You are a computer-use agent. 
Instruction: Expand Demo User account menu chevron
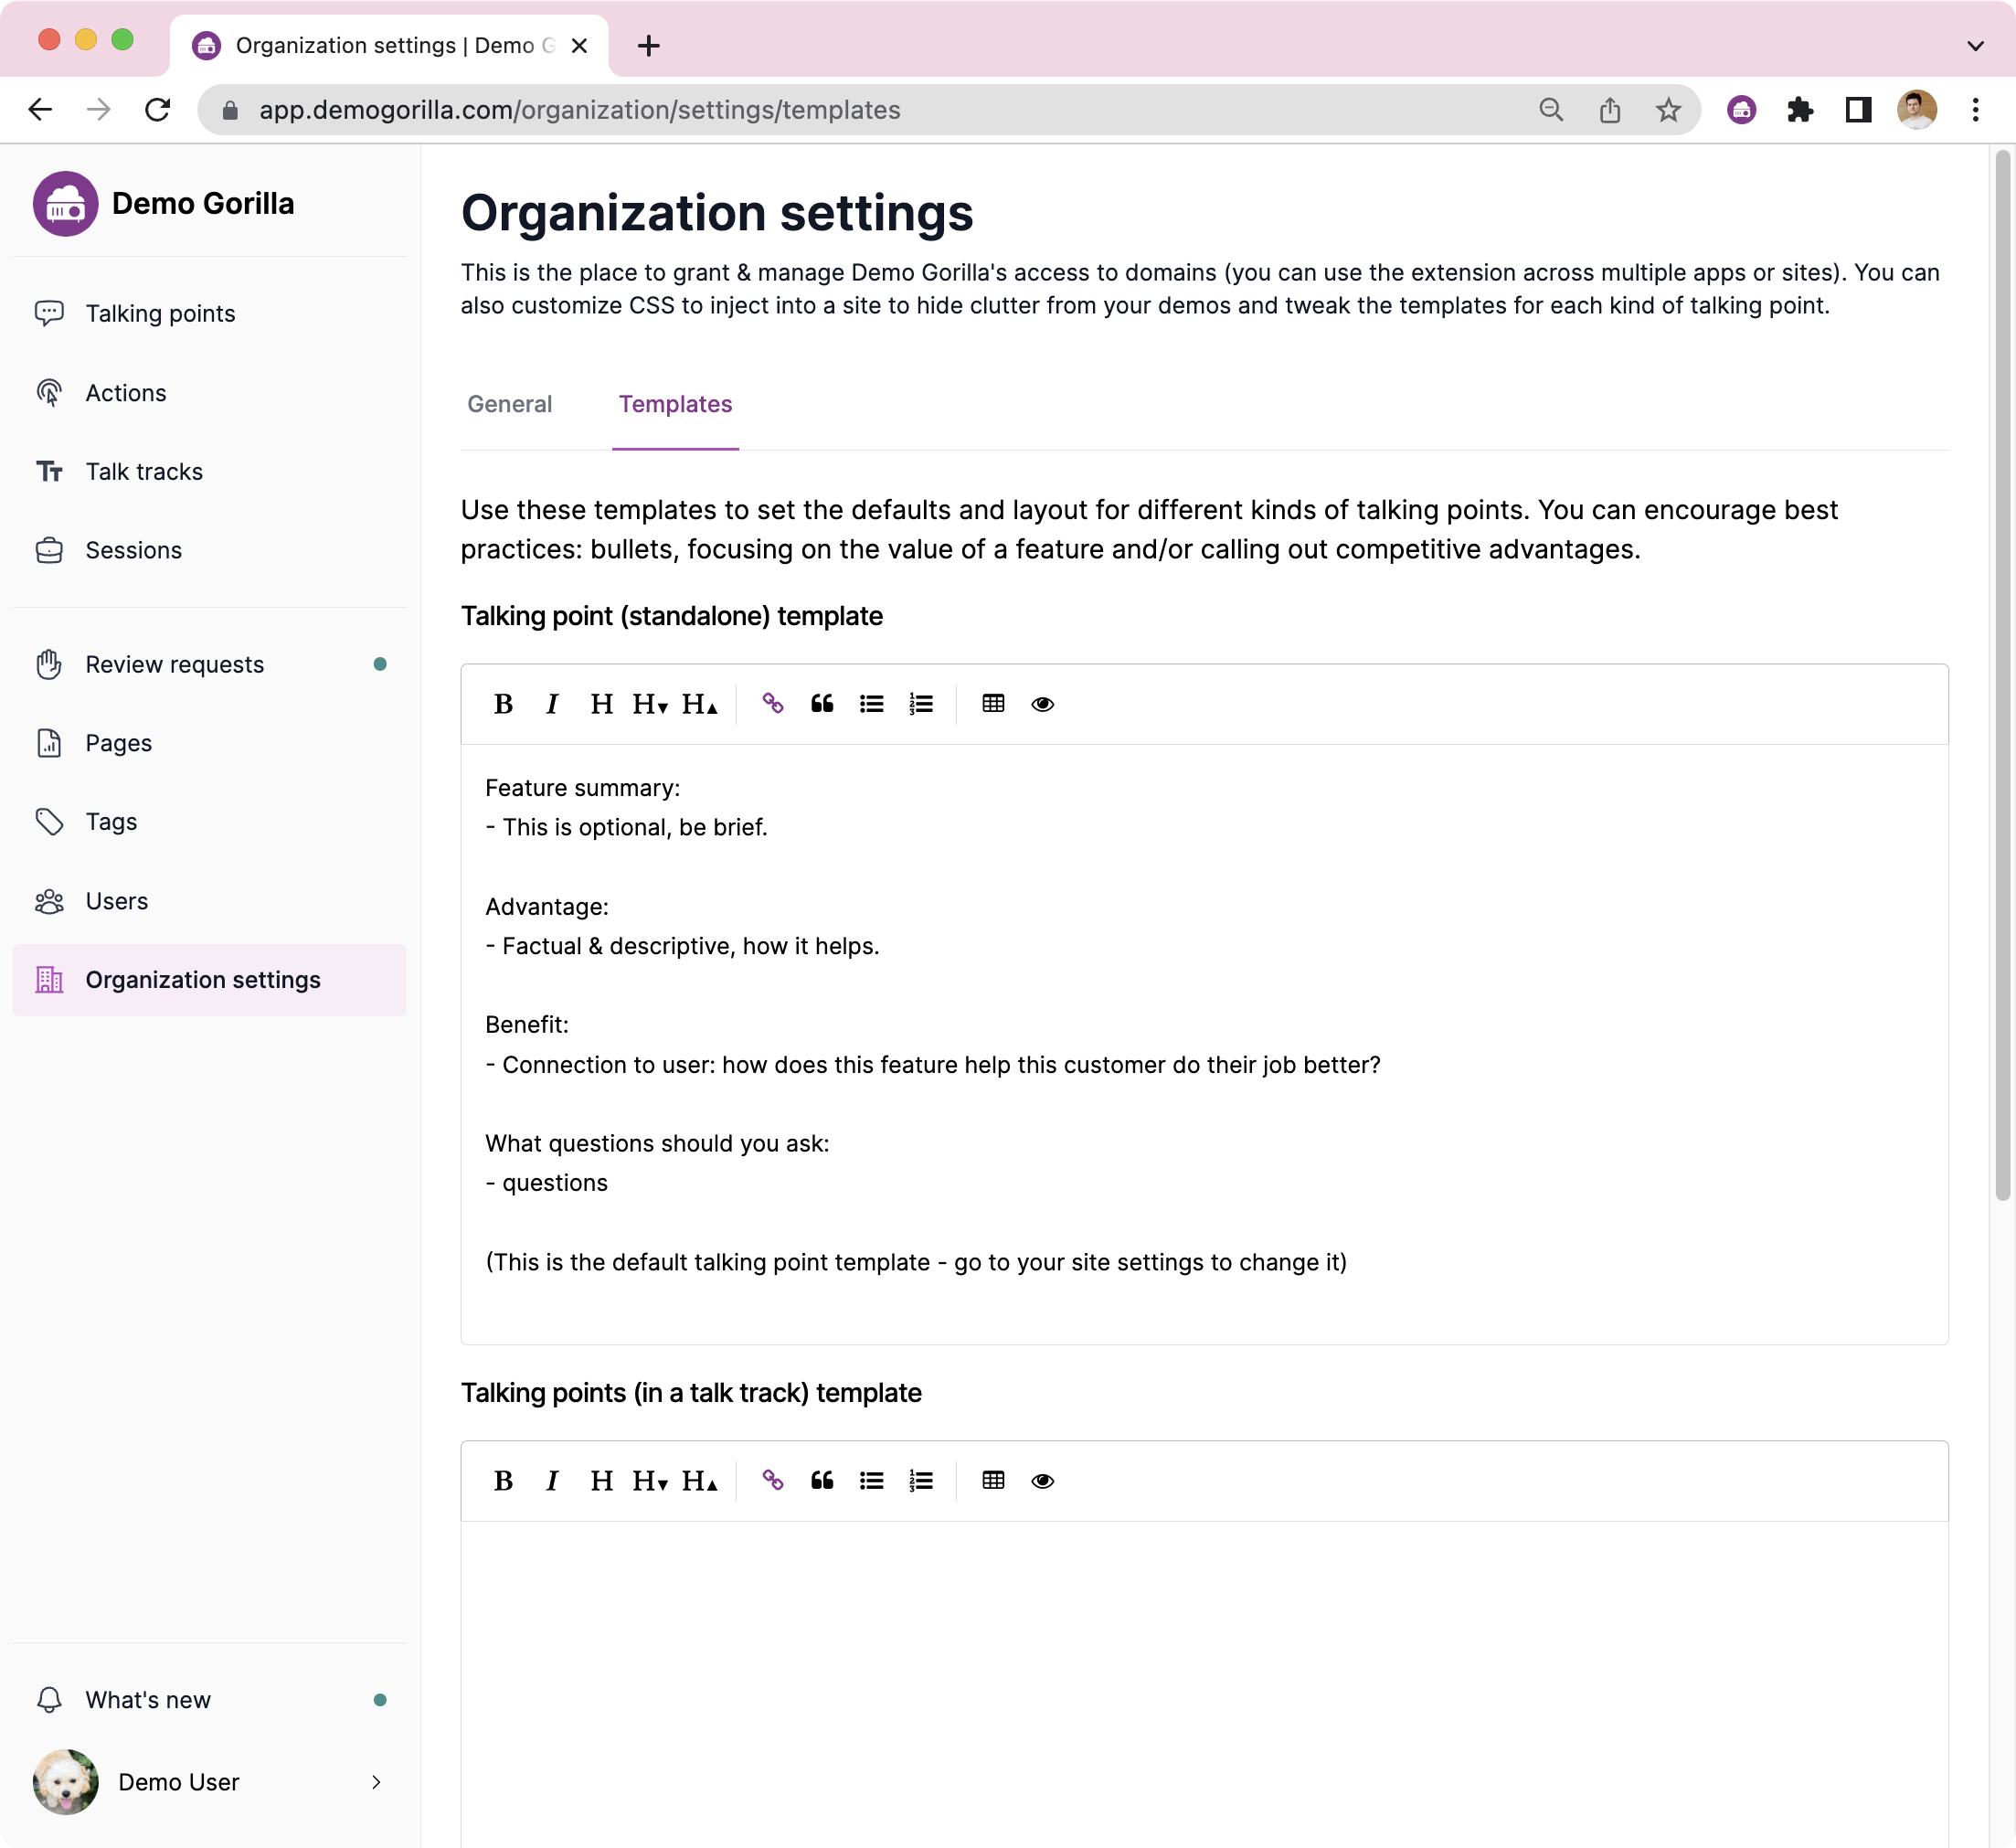coord(376,1782)
